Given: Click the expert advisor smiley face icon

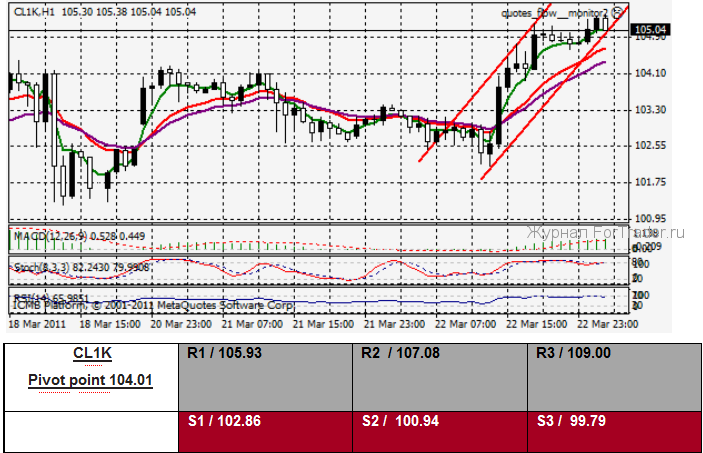Looking at the screenshot, I should [x=617, y=13].
